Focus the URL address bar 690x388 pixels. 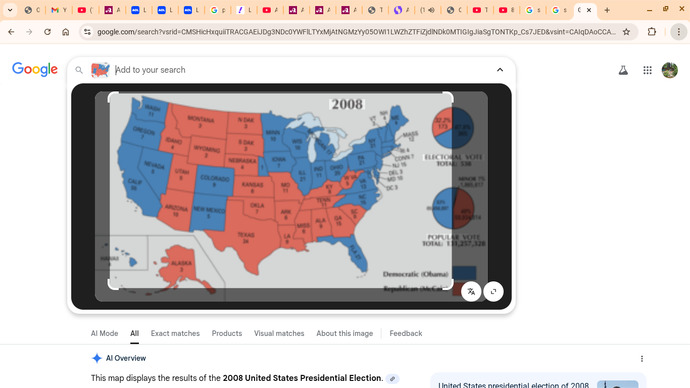(x=356, y=32)
